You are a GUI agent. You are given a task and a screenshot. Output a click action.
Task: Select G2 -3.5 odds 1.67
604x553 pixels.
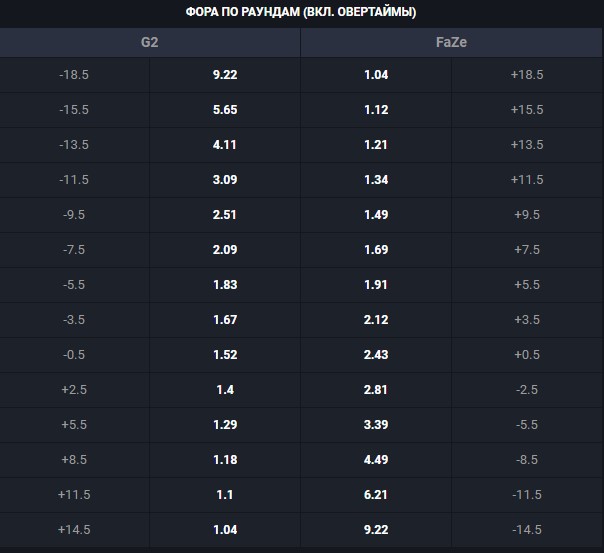pos(225,320)
